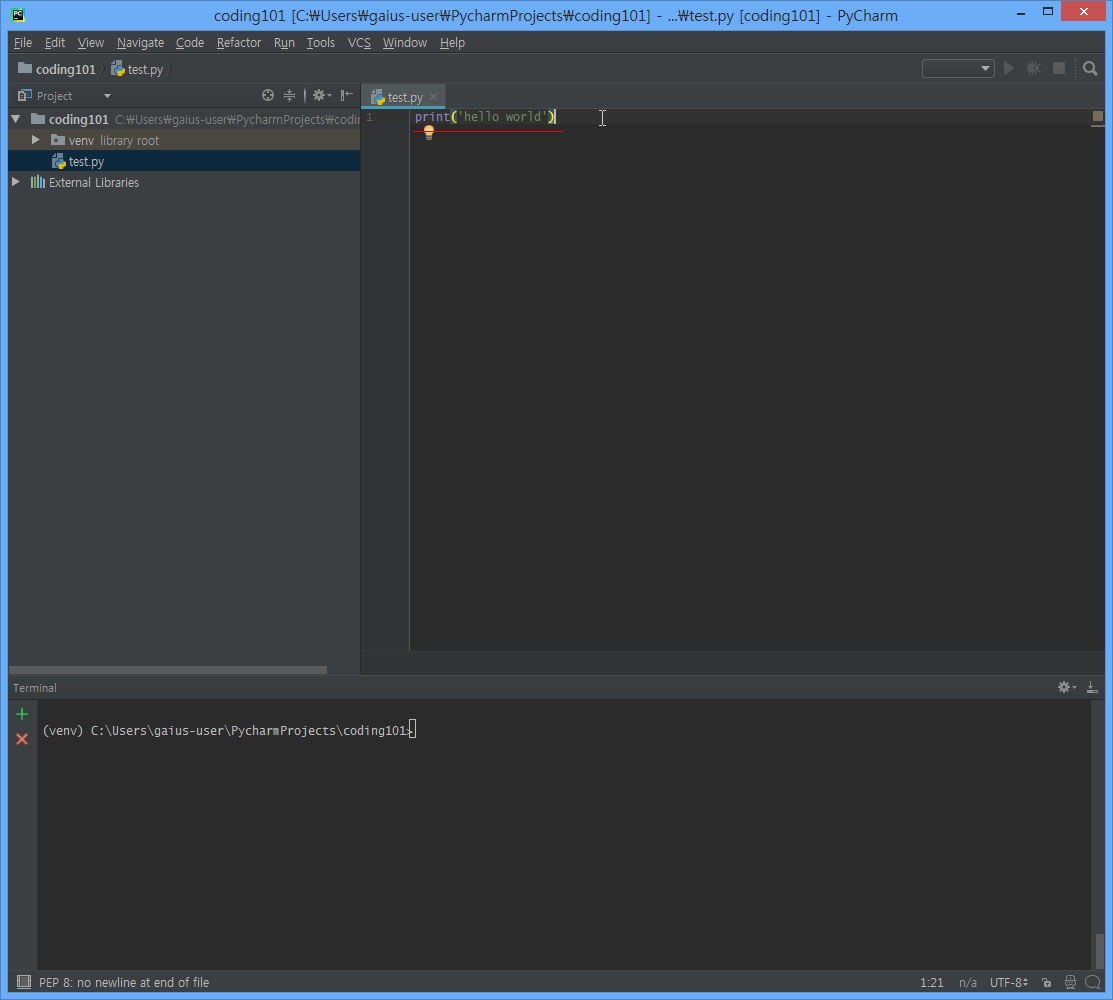The height and width of the screenshot is (1000, 1113).
Task: Click coding101 in the navigation breadcrumb
Action: (x=57, y=69)
